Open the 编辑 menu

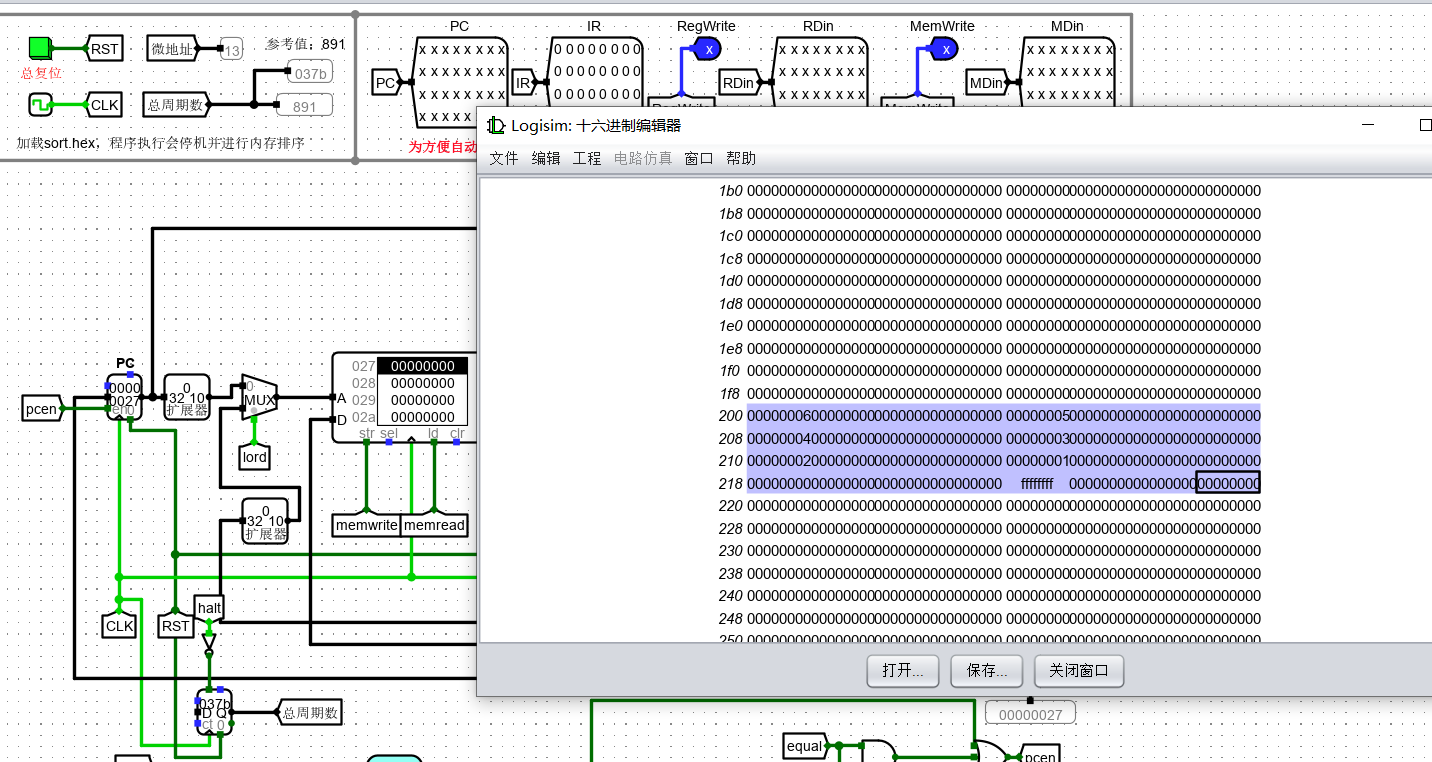[545, 158]
